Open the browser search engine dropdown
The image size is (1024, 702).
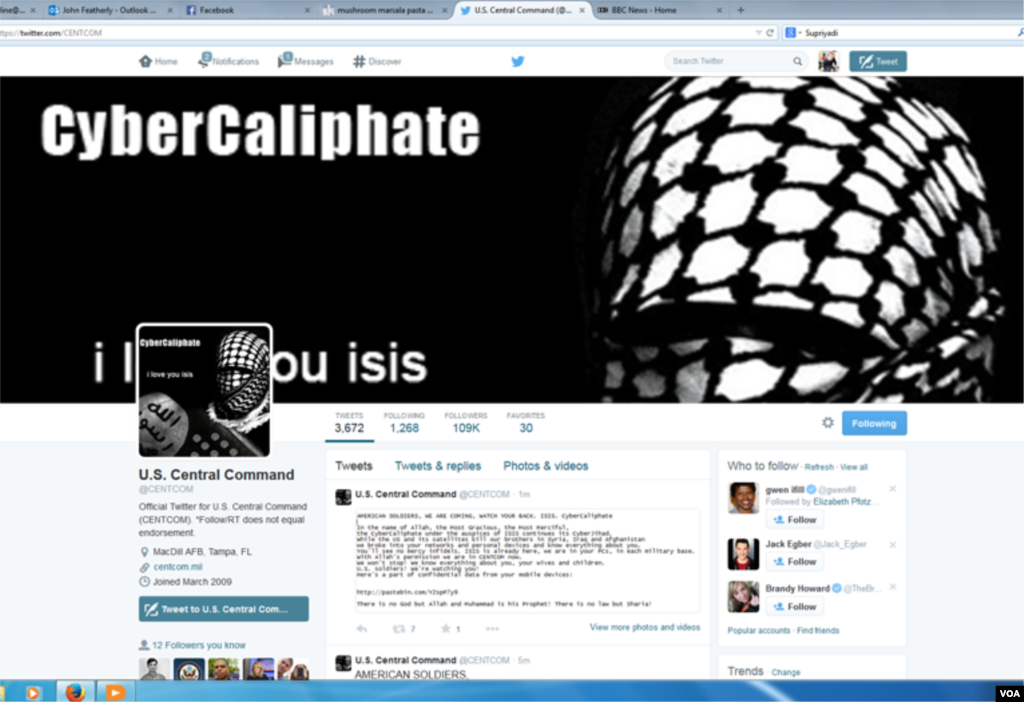point(793,31)
